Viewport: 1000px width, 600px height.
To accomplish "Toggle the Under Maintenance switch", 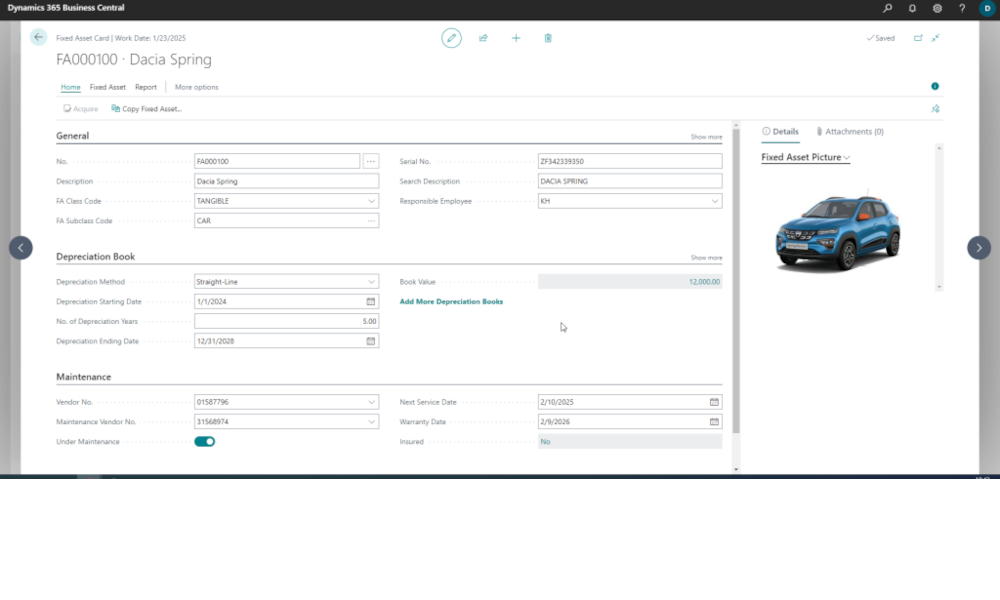I will pyautogui.click(x=205, y=442).
